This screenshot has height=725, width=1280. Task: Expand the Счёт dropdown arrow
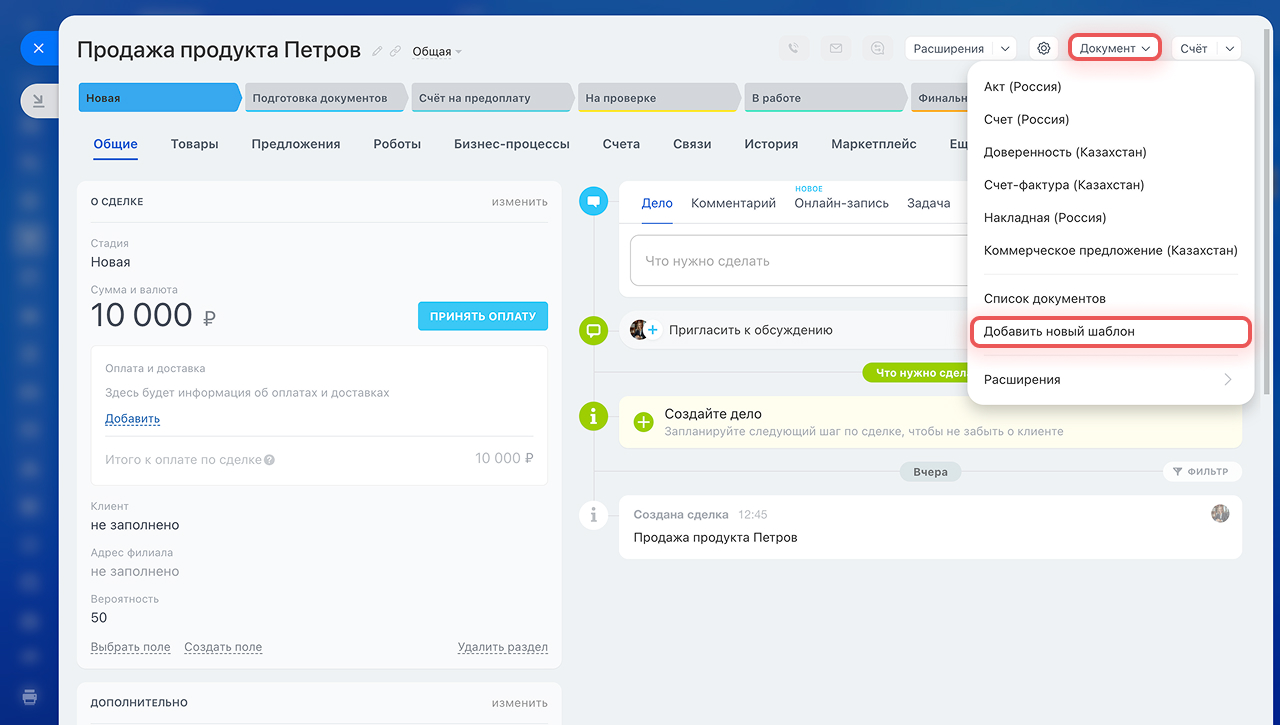pos(1229,48)
